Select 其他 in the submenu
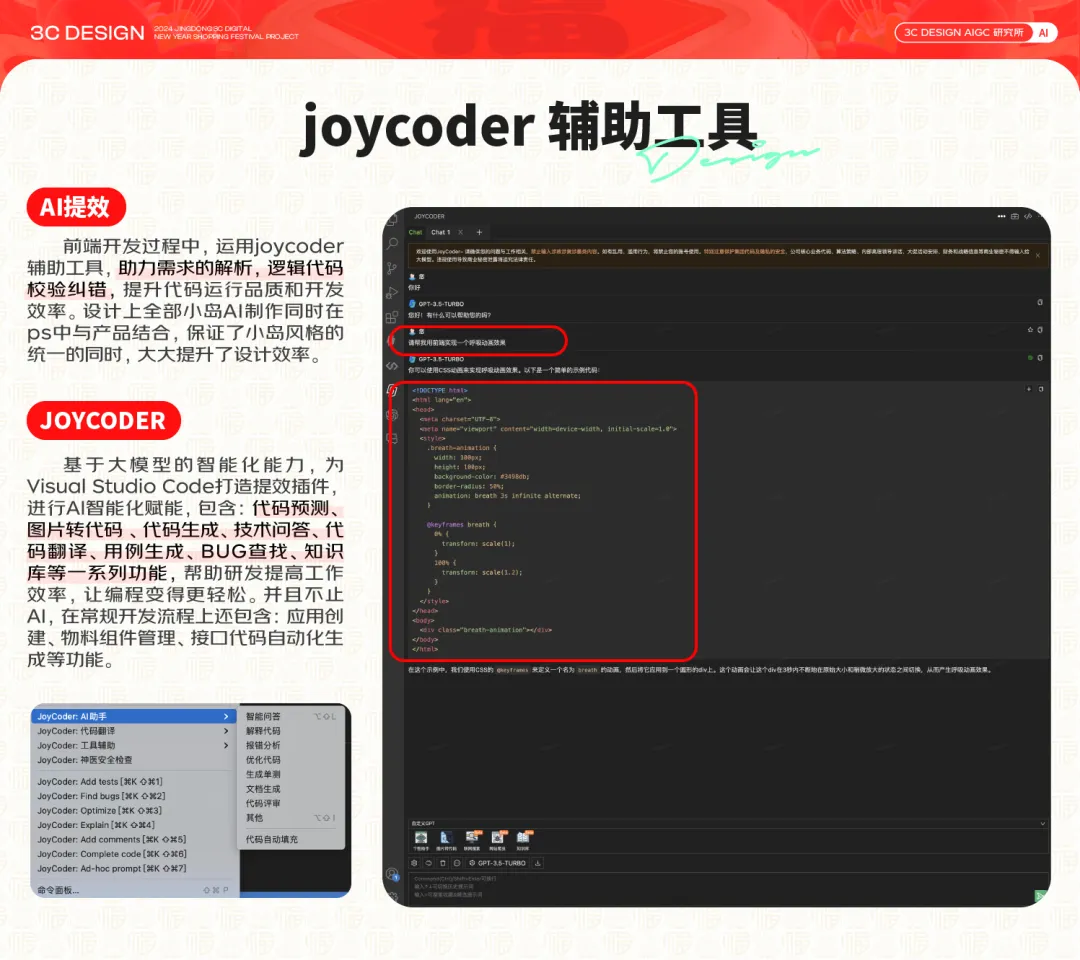 [x=291, y=817]
